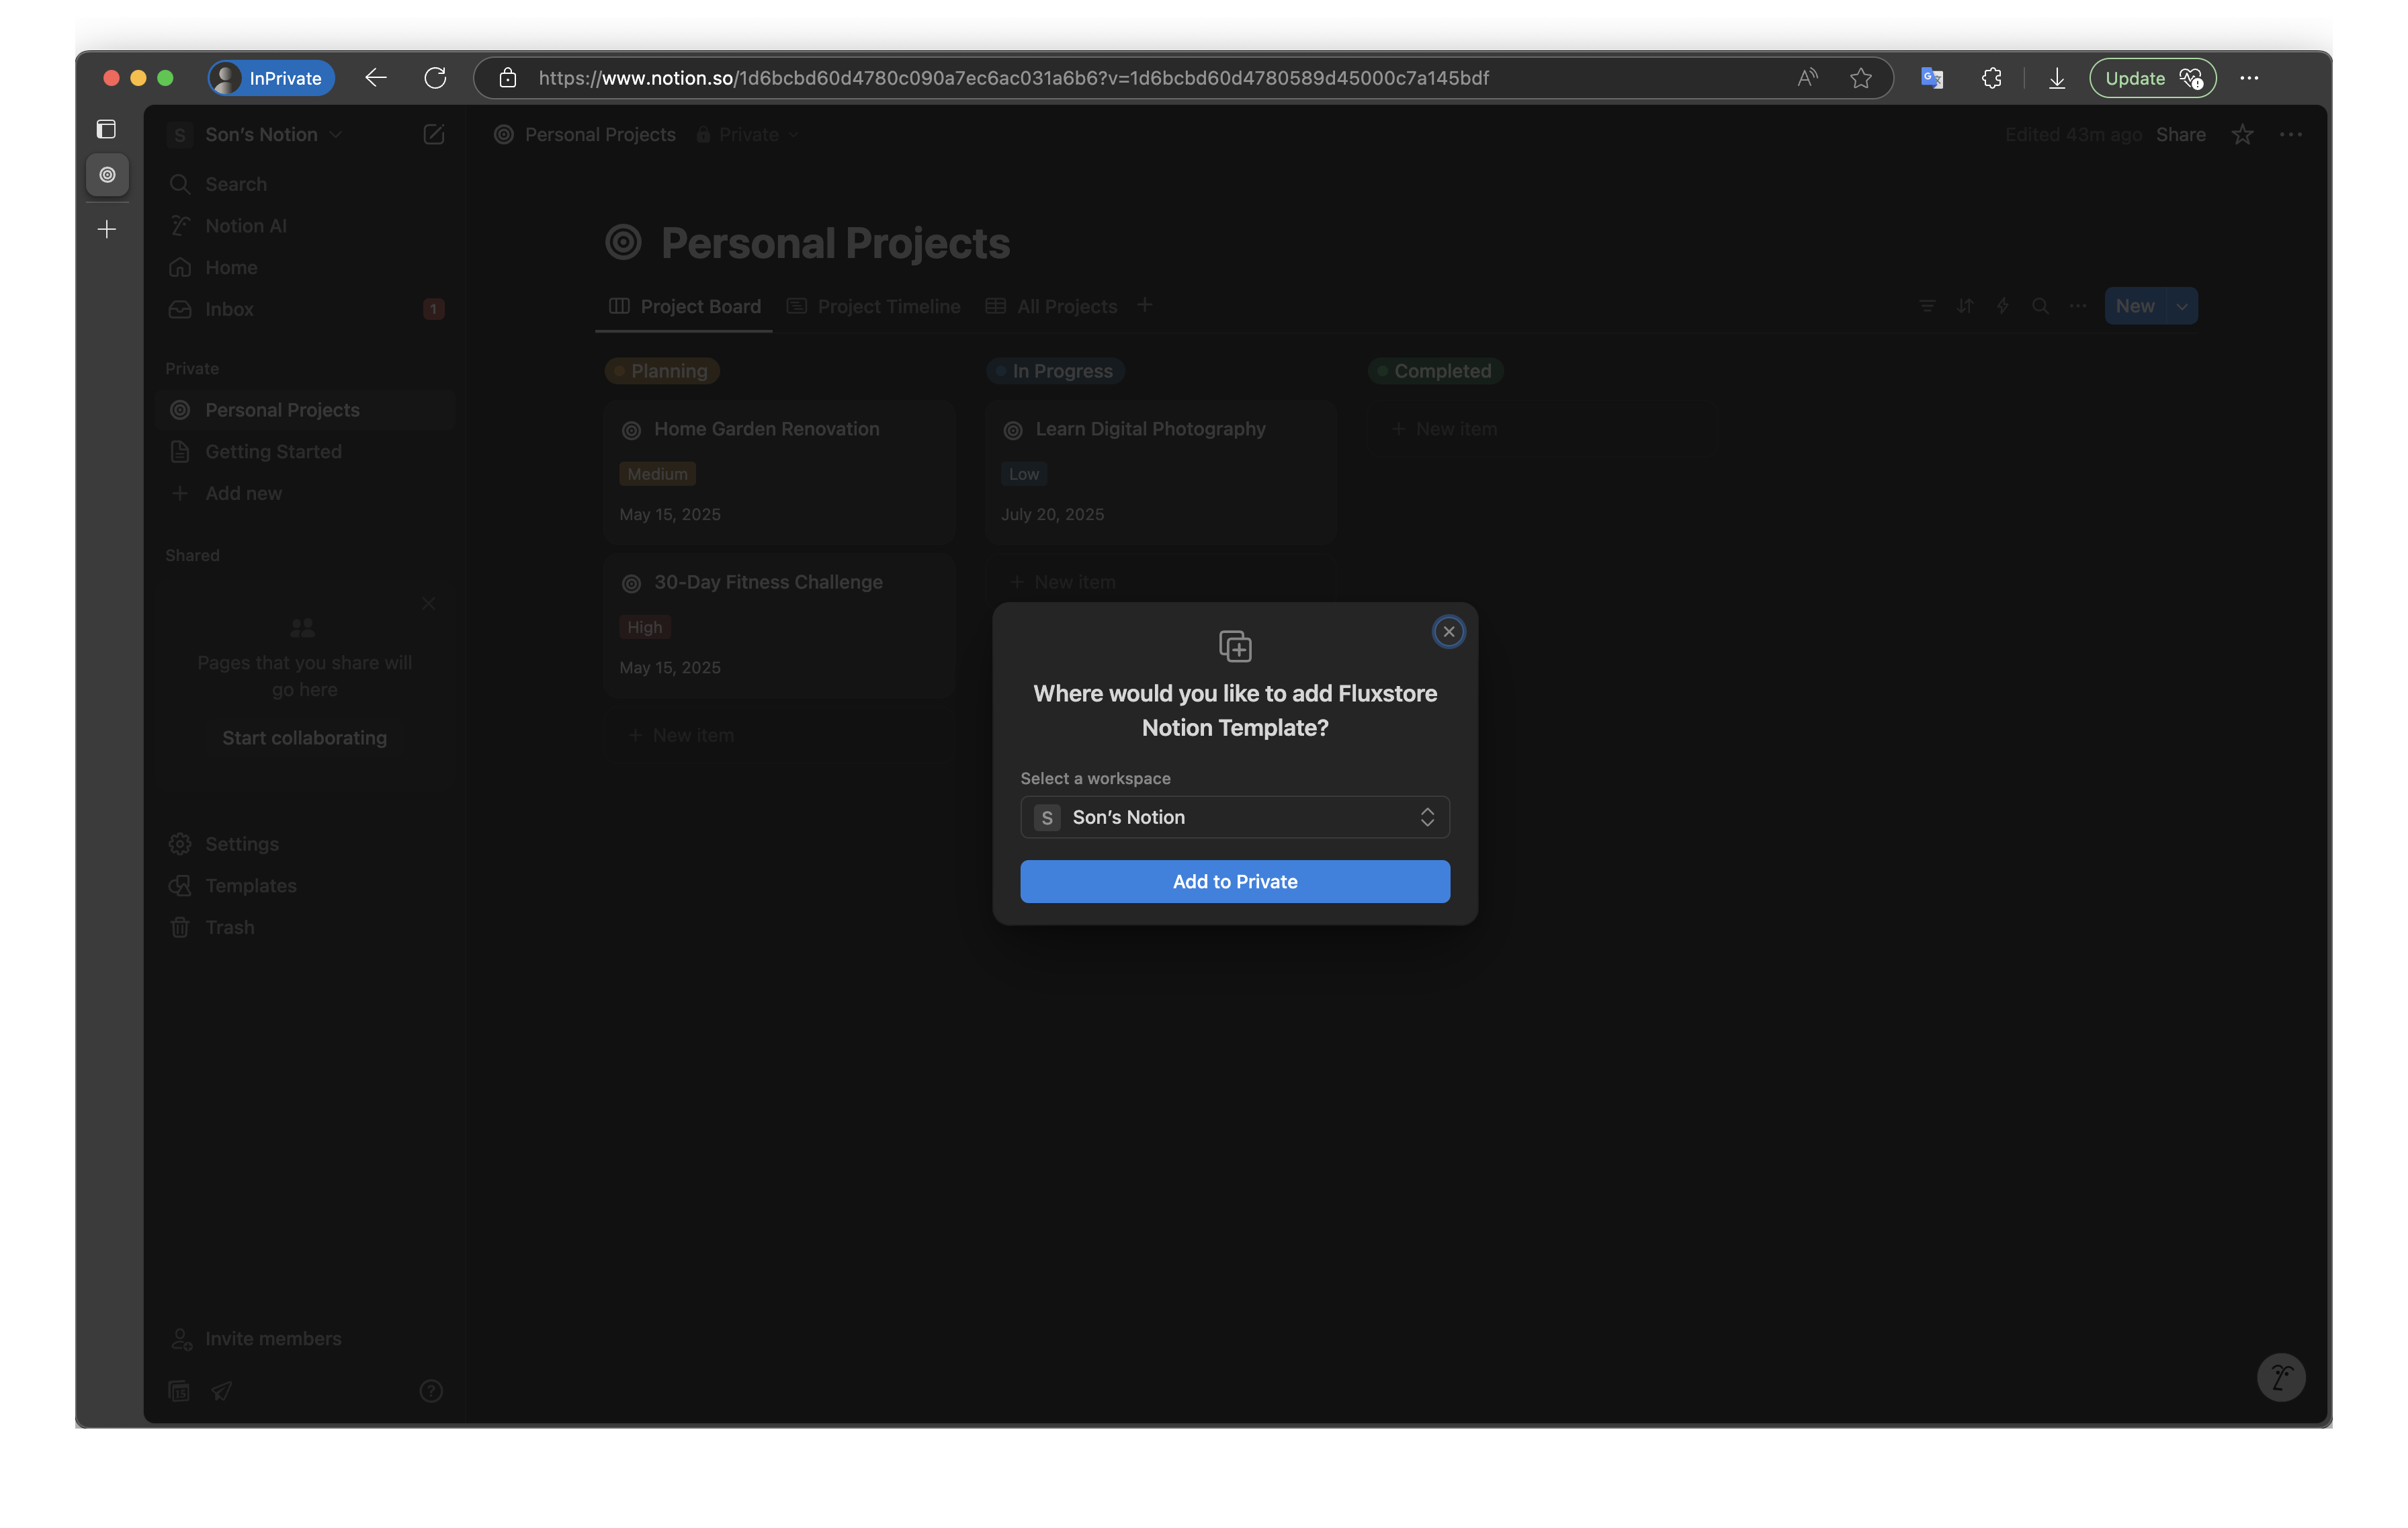
Task: Search within the database using the magnifier icon
Action: click(x=2040, y=306)
